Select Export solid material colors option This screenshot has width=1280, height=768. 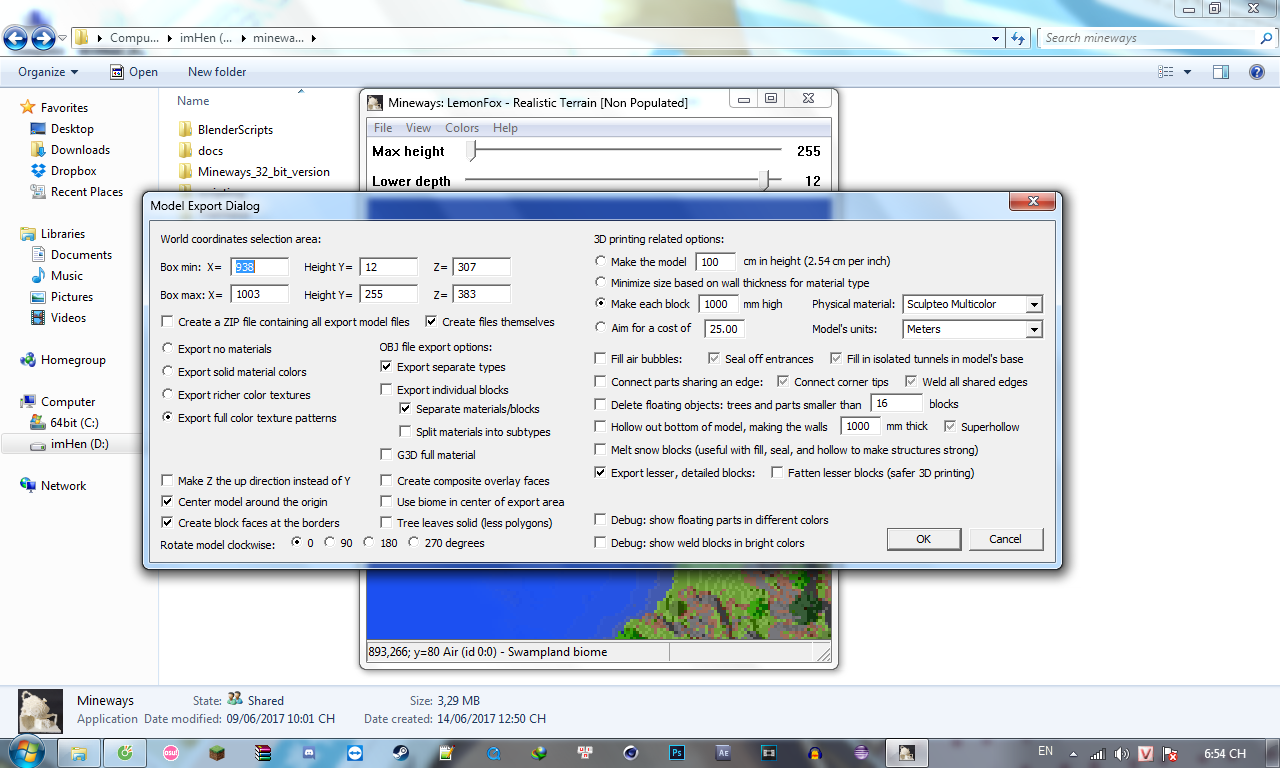click(x=168, y=372)
